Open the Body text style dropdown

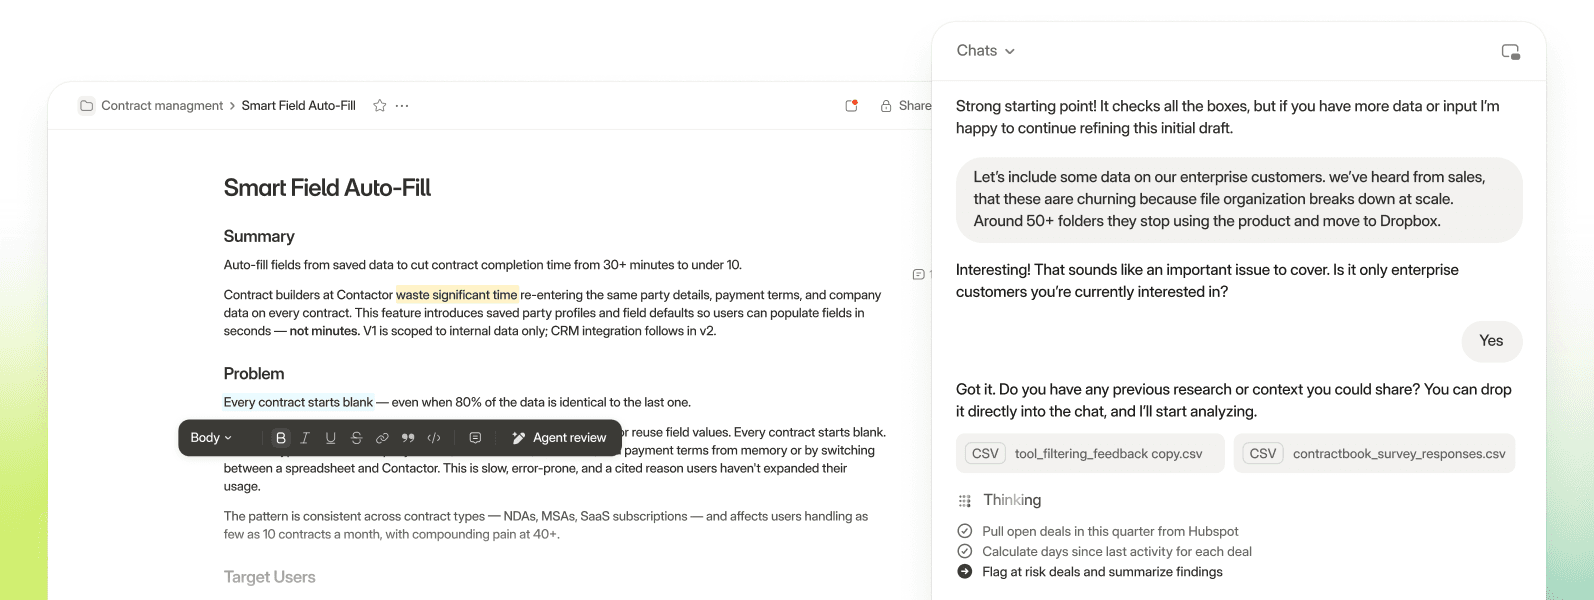pyautogui.click(x=211, y=438)
